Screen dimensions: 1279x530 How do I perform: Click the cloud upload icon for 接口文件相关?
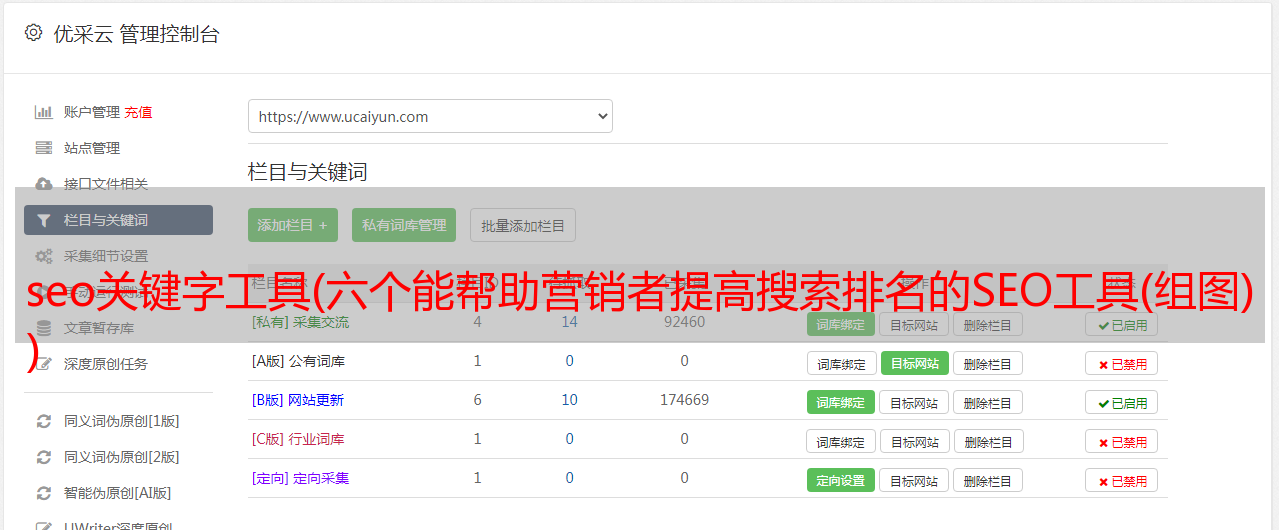pos(44,184)
